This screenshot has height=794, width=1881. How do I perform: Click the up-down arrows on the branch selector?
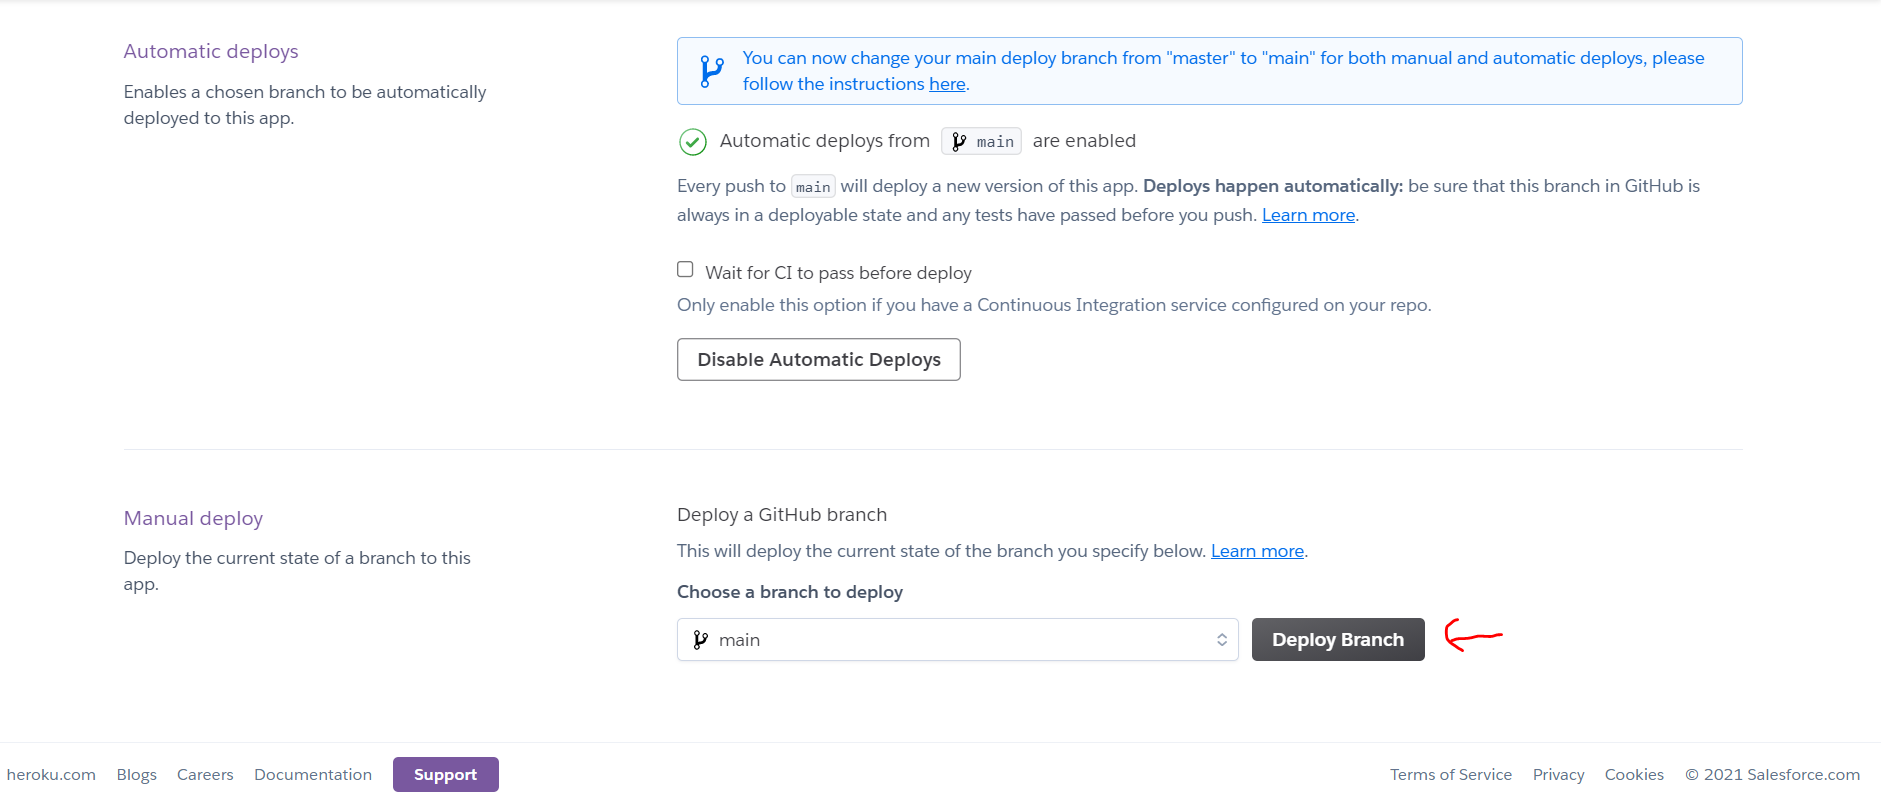1221,640
